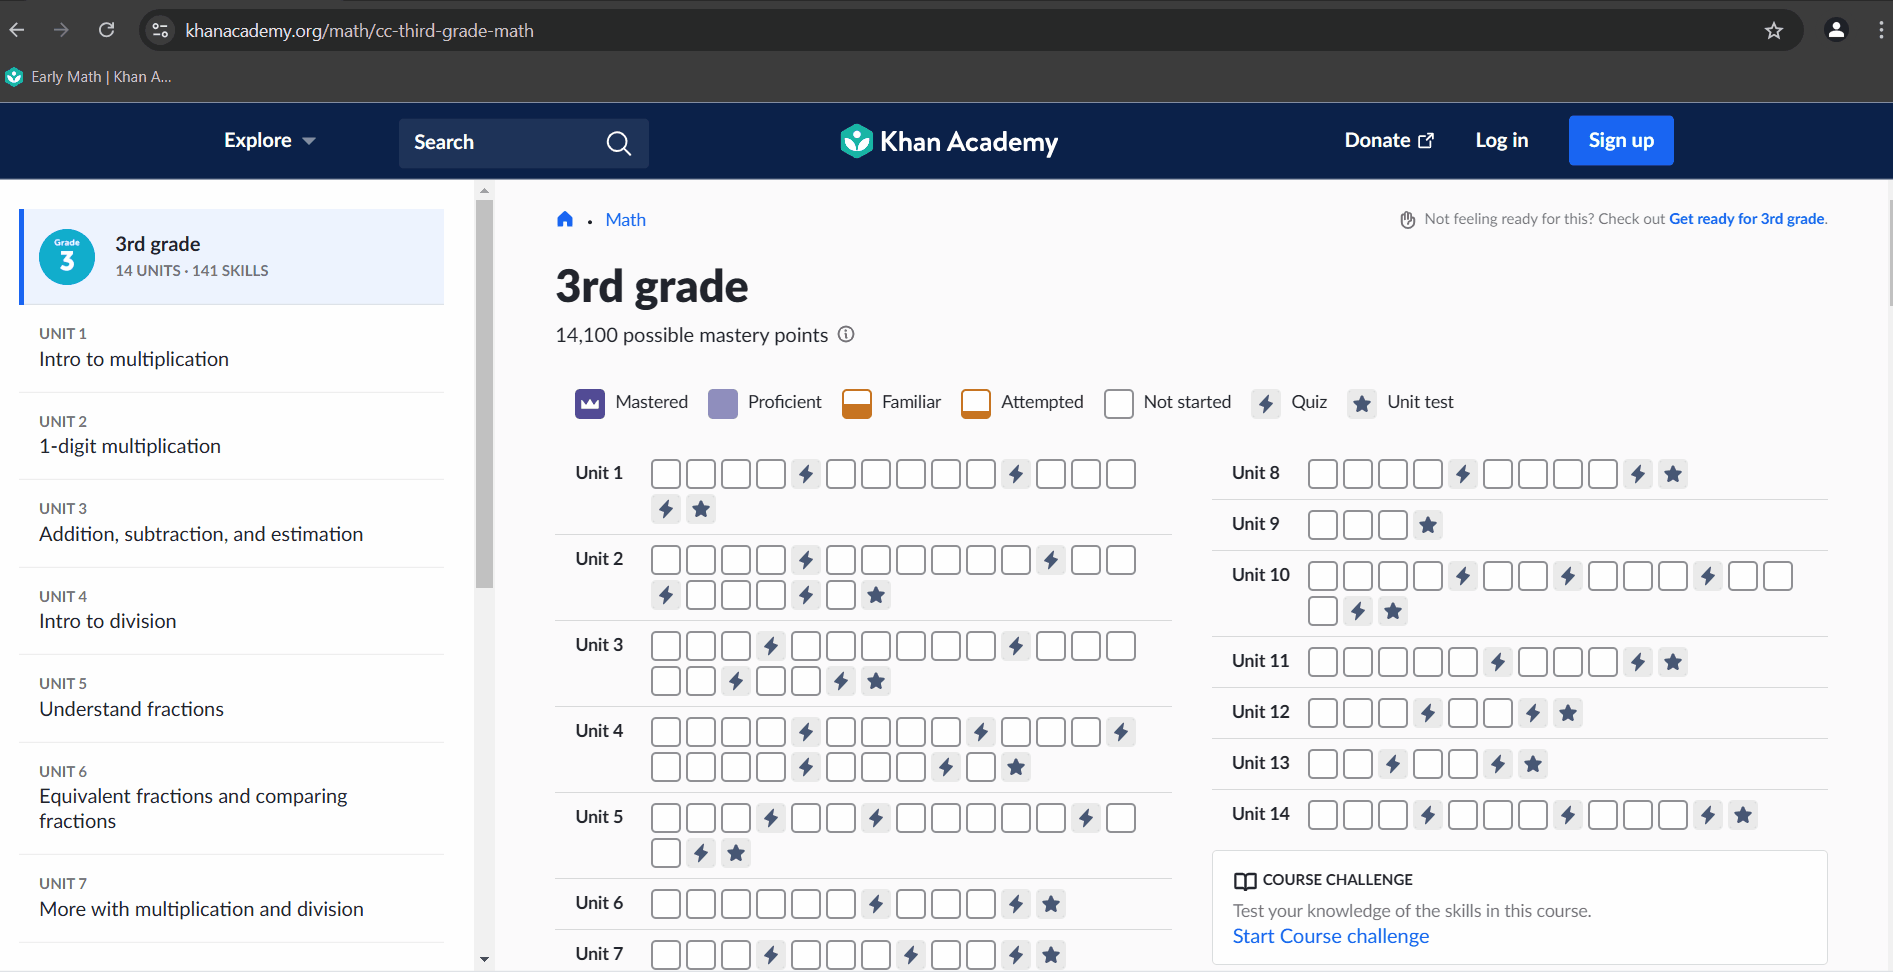
Task: Click the mastery points info icon
Action: (846, 334)
